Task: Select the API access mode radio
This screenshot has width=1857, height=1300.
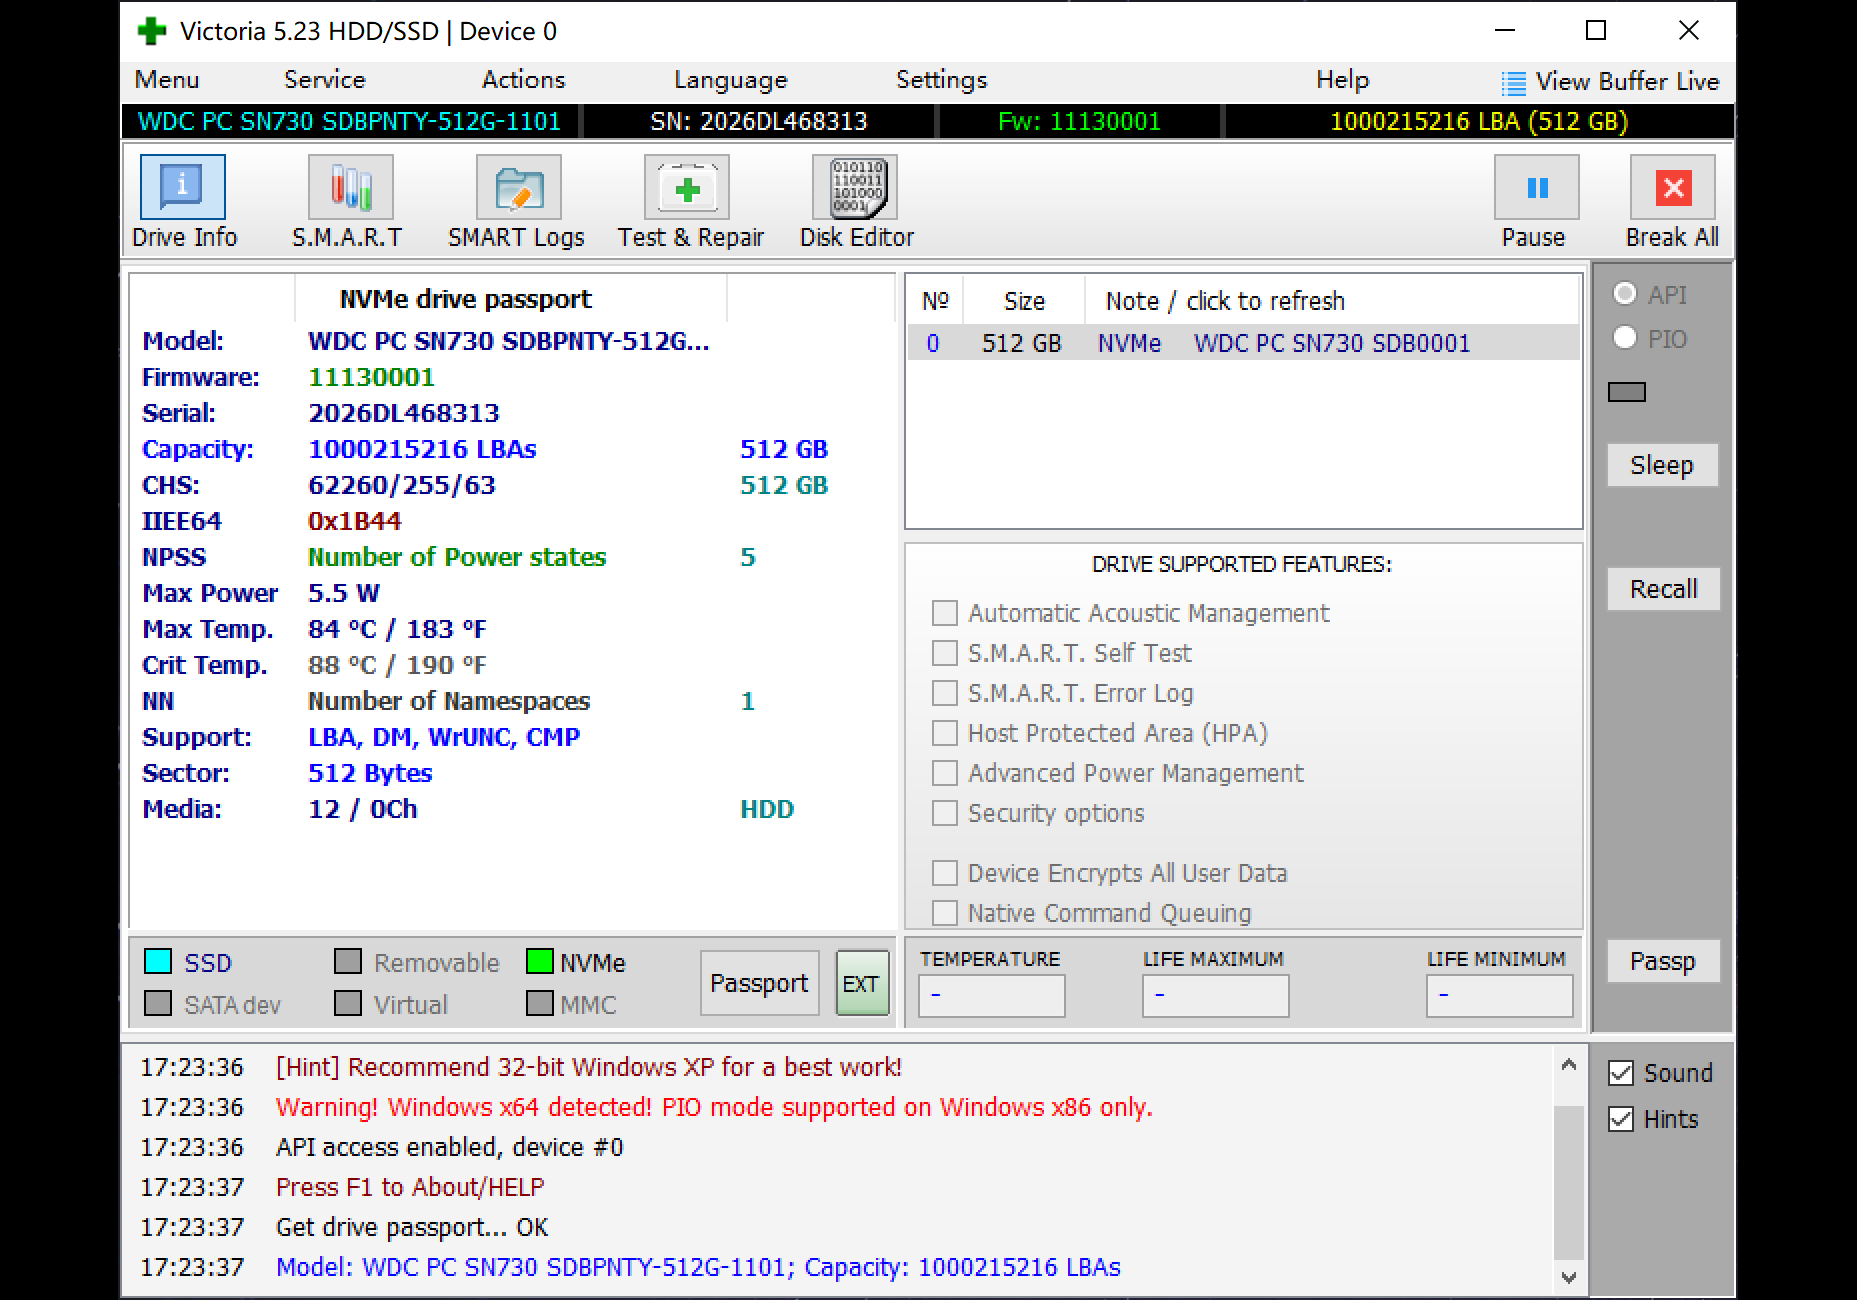Action: click(x=1625, y=294)
